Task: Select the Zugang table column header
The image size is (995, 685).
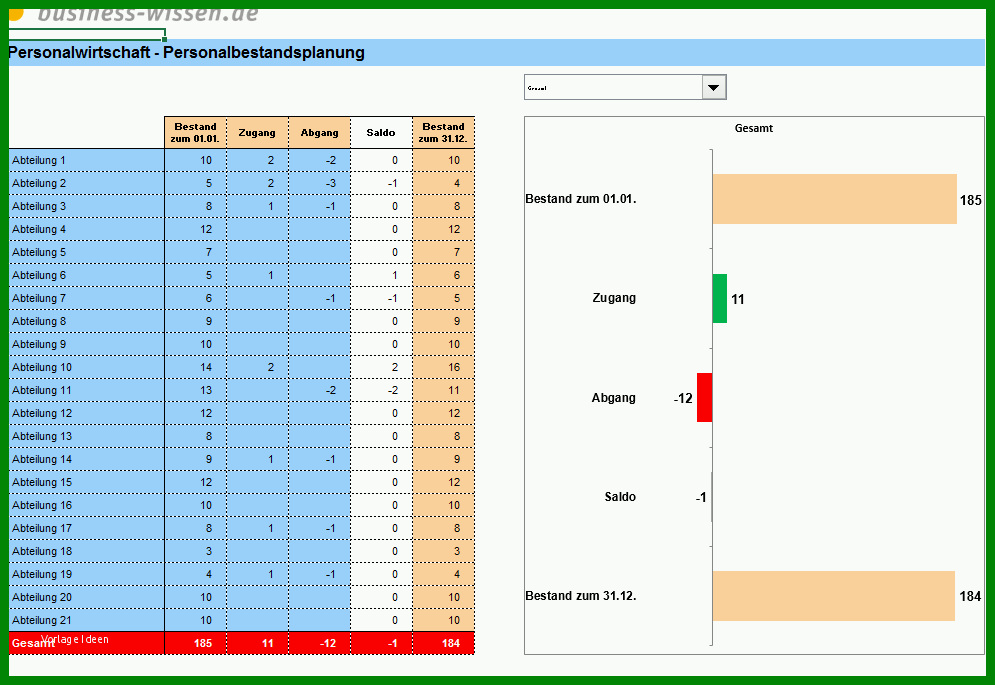Action: pyautogui.click(x=257, y=133)
